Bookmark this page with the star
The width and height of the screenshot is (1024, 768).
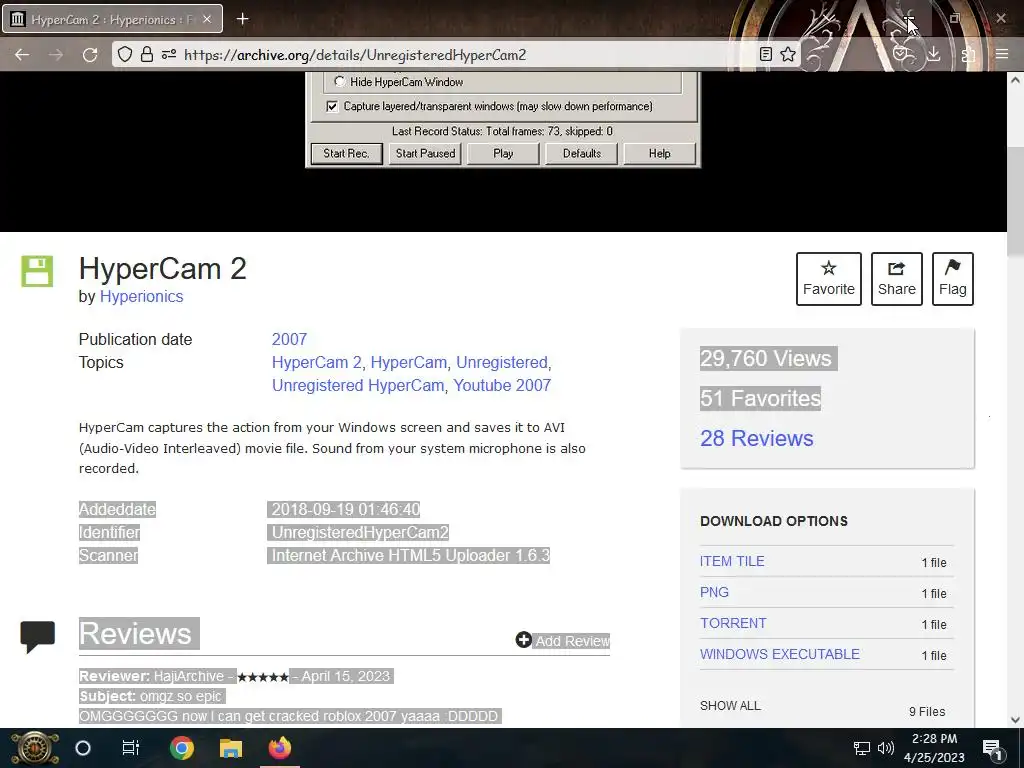click(788, 55)
